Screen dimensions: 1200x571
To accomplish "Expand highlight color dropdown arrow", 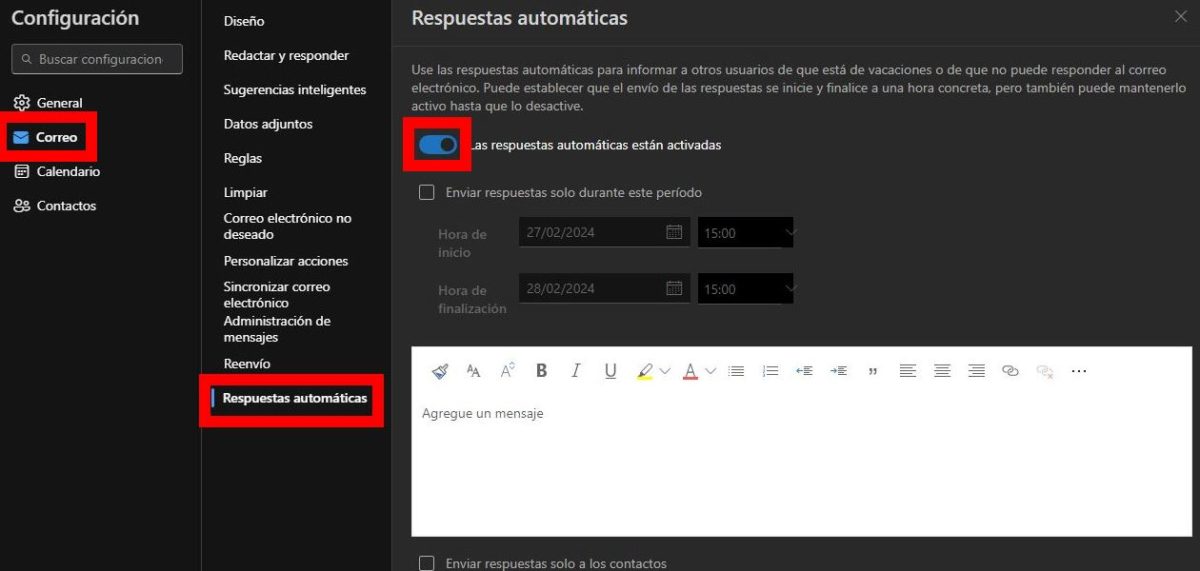I will (664, 371).
